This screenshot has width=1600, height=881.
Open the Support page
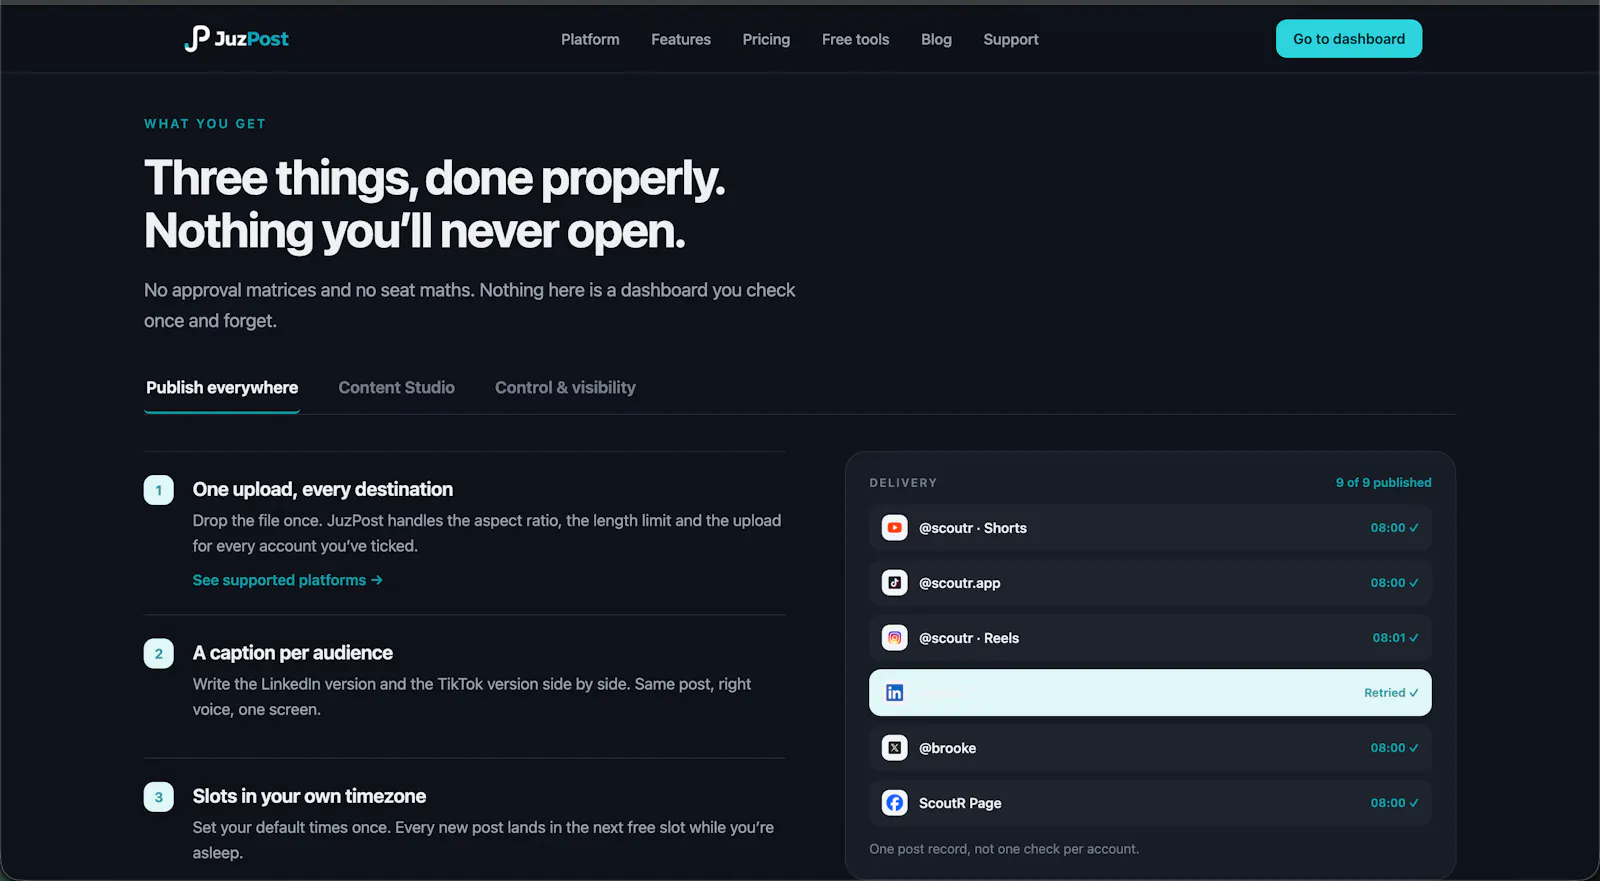click(x=1011, y=39)
